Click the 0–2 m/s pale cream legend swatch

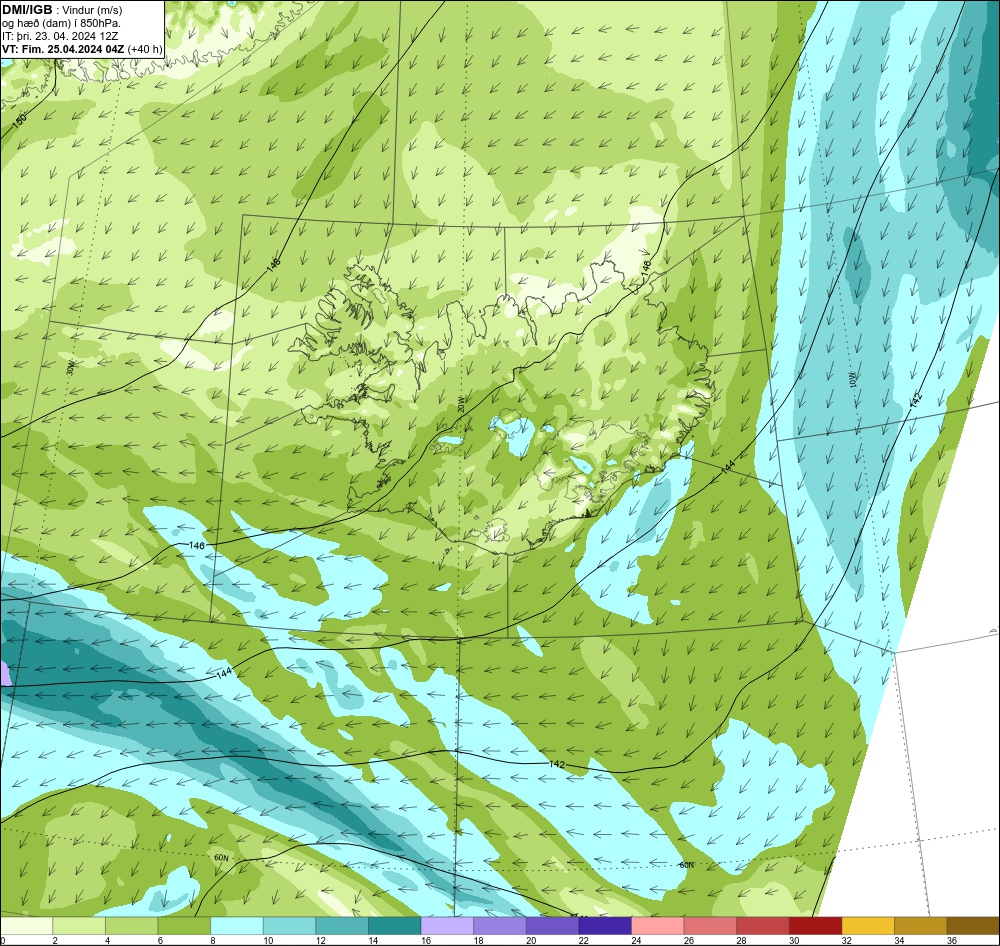click(26, 926)
